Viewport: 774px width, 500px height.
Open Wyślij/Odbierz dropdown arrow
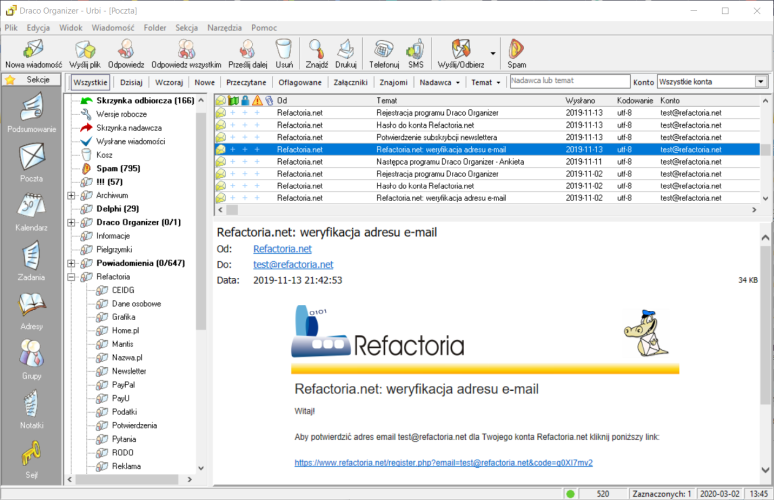point(493,53)
